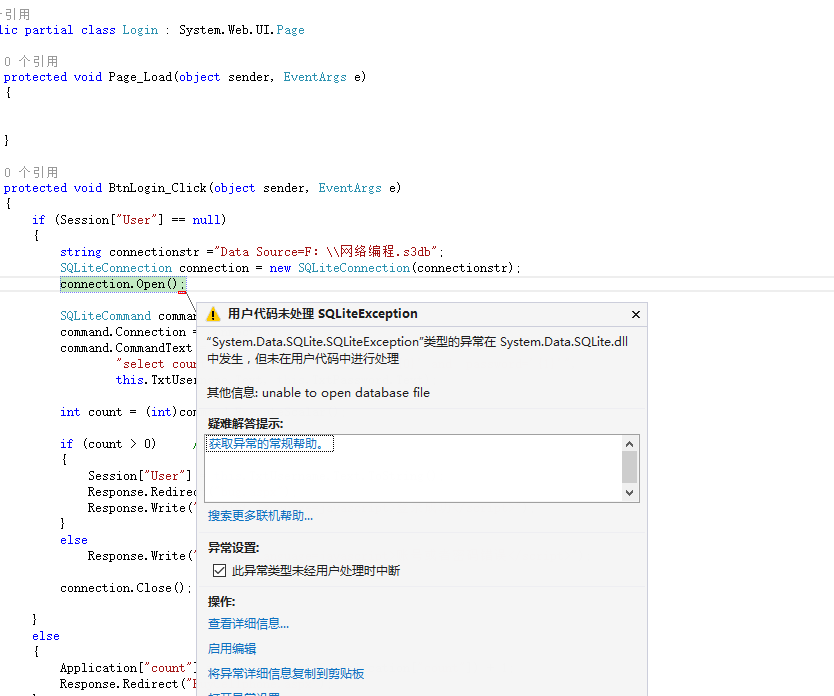This screenshot has height=696, width=834.
Task: Click the '启用编辑' link
Action: (x=231, y=648)
